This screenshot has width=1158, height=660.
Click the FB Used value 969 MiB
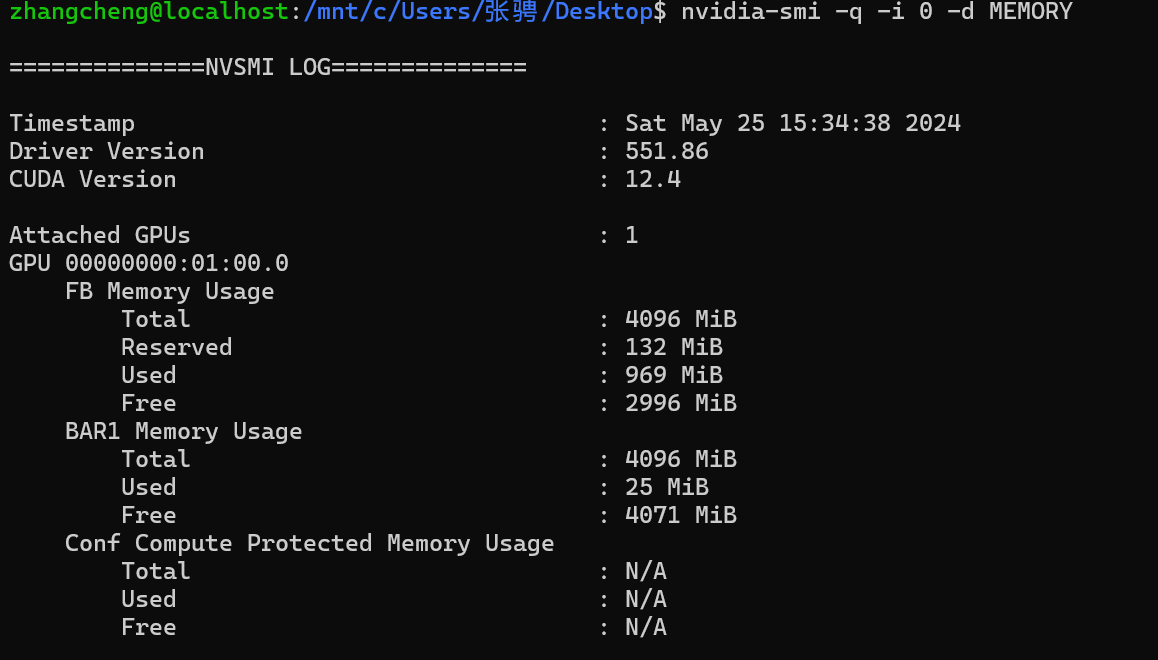(674, 376)
